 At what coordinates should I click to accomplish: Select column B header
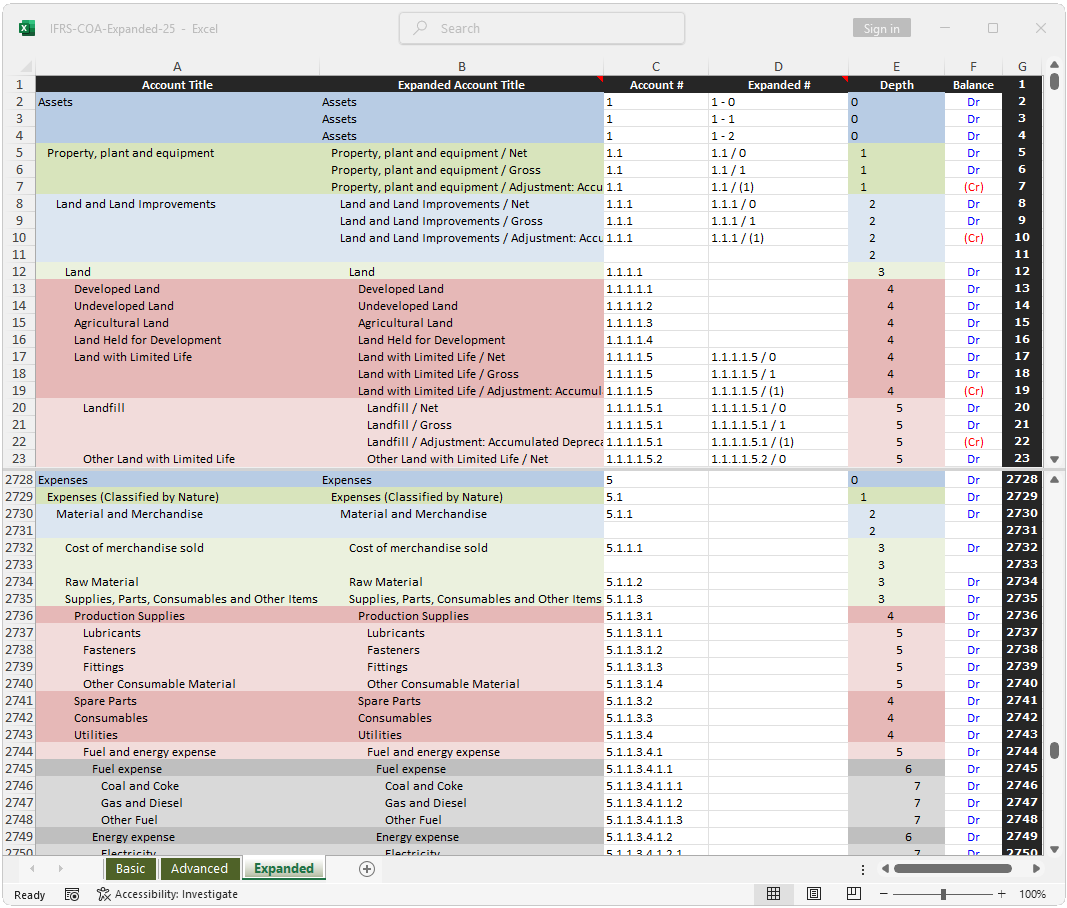461,67
